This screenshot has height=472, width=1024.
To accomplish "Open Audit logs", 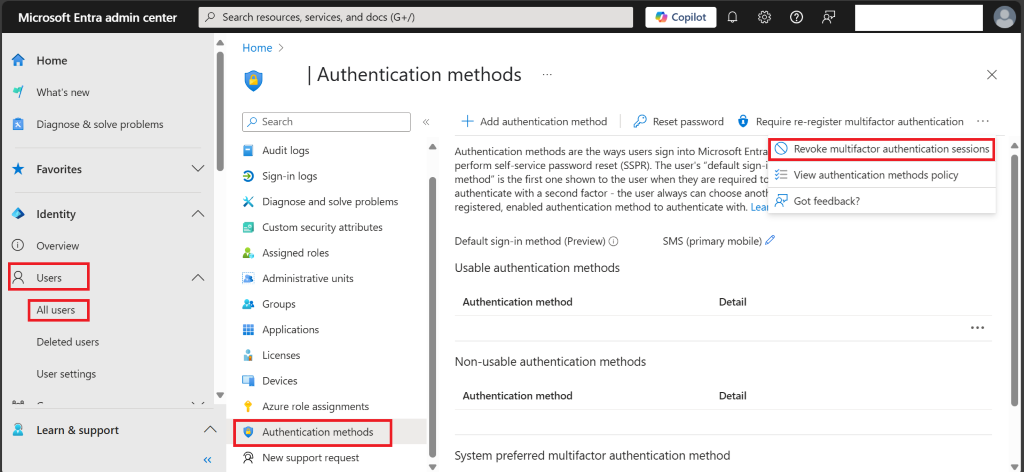I will (285, 150).
